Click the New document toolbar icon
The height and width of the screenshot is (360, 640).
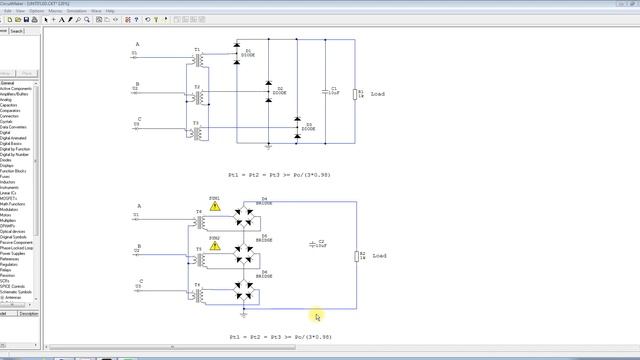point(10,20)
